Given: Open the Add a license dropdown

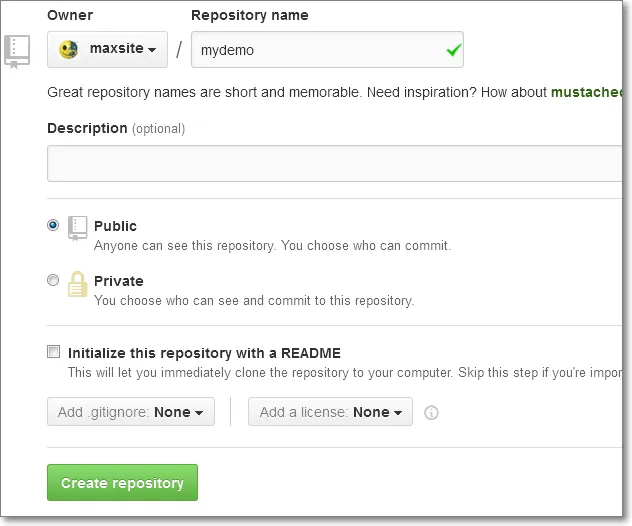Looking at the screenshot, I should click(330, 412).
